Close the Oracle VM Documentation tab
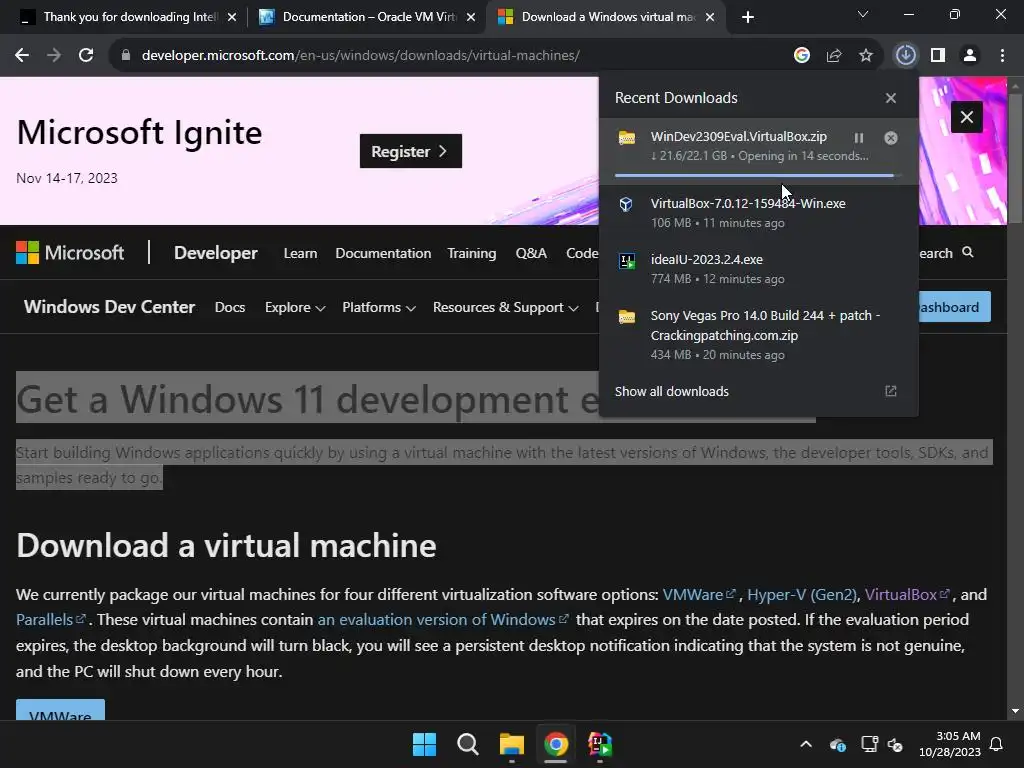 pos(471,17)
